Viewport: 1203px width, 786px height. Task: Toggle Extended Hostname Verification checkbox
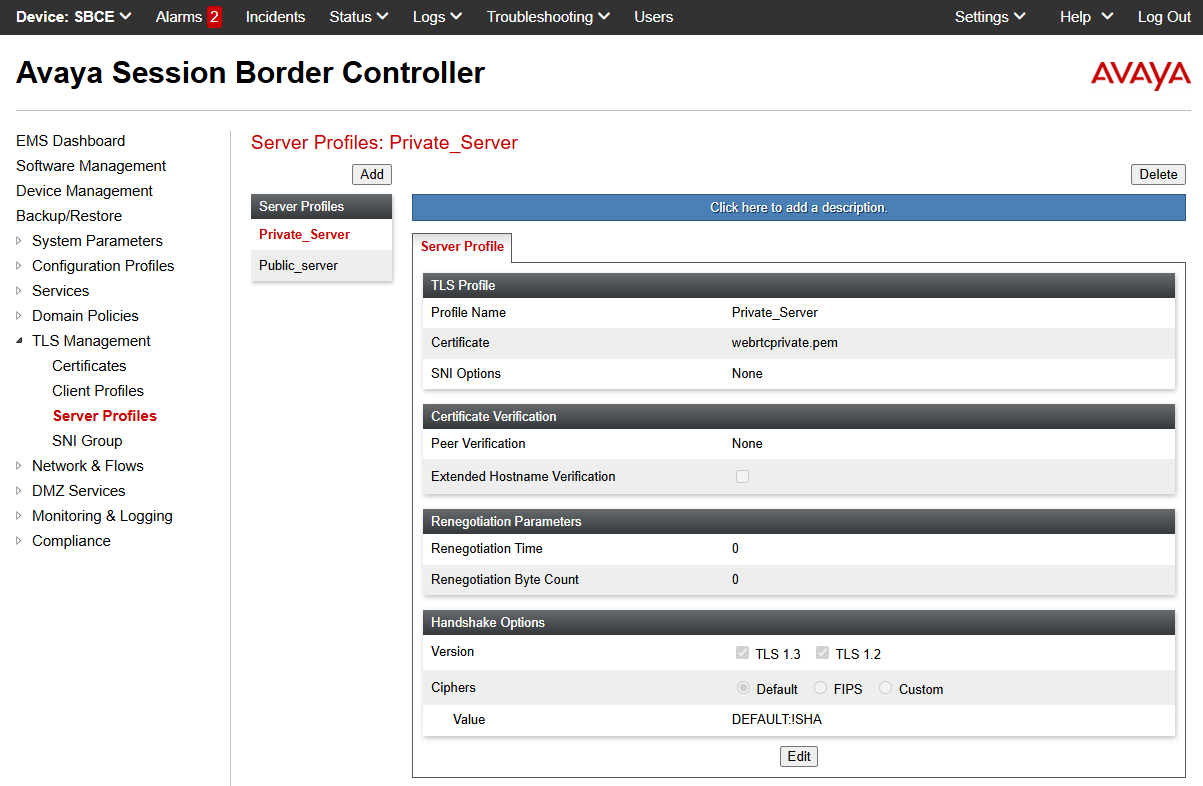[x=742, y=477]
